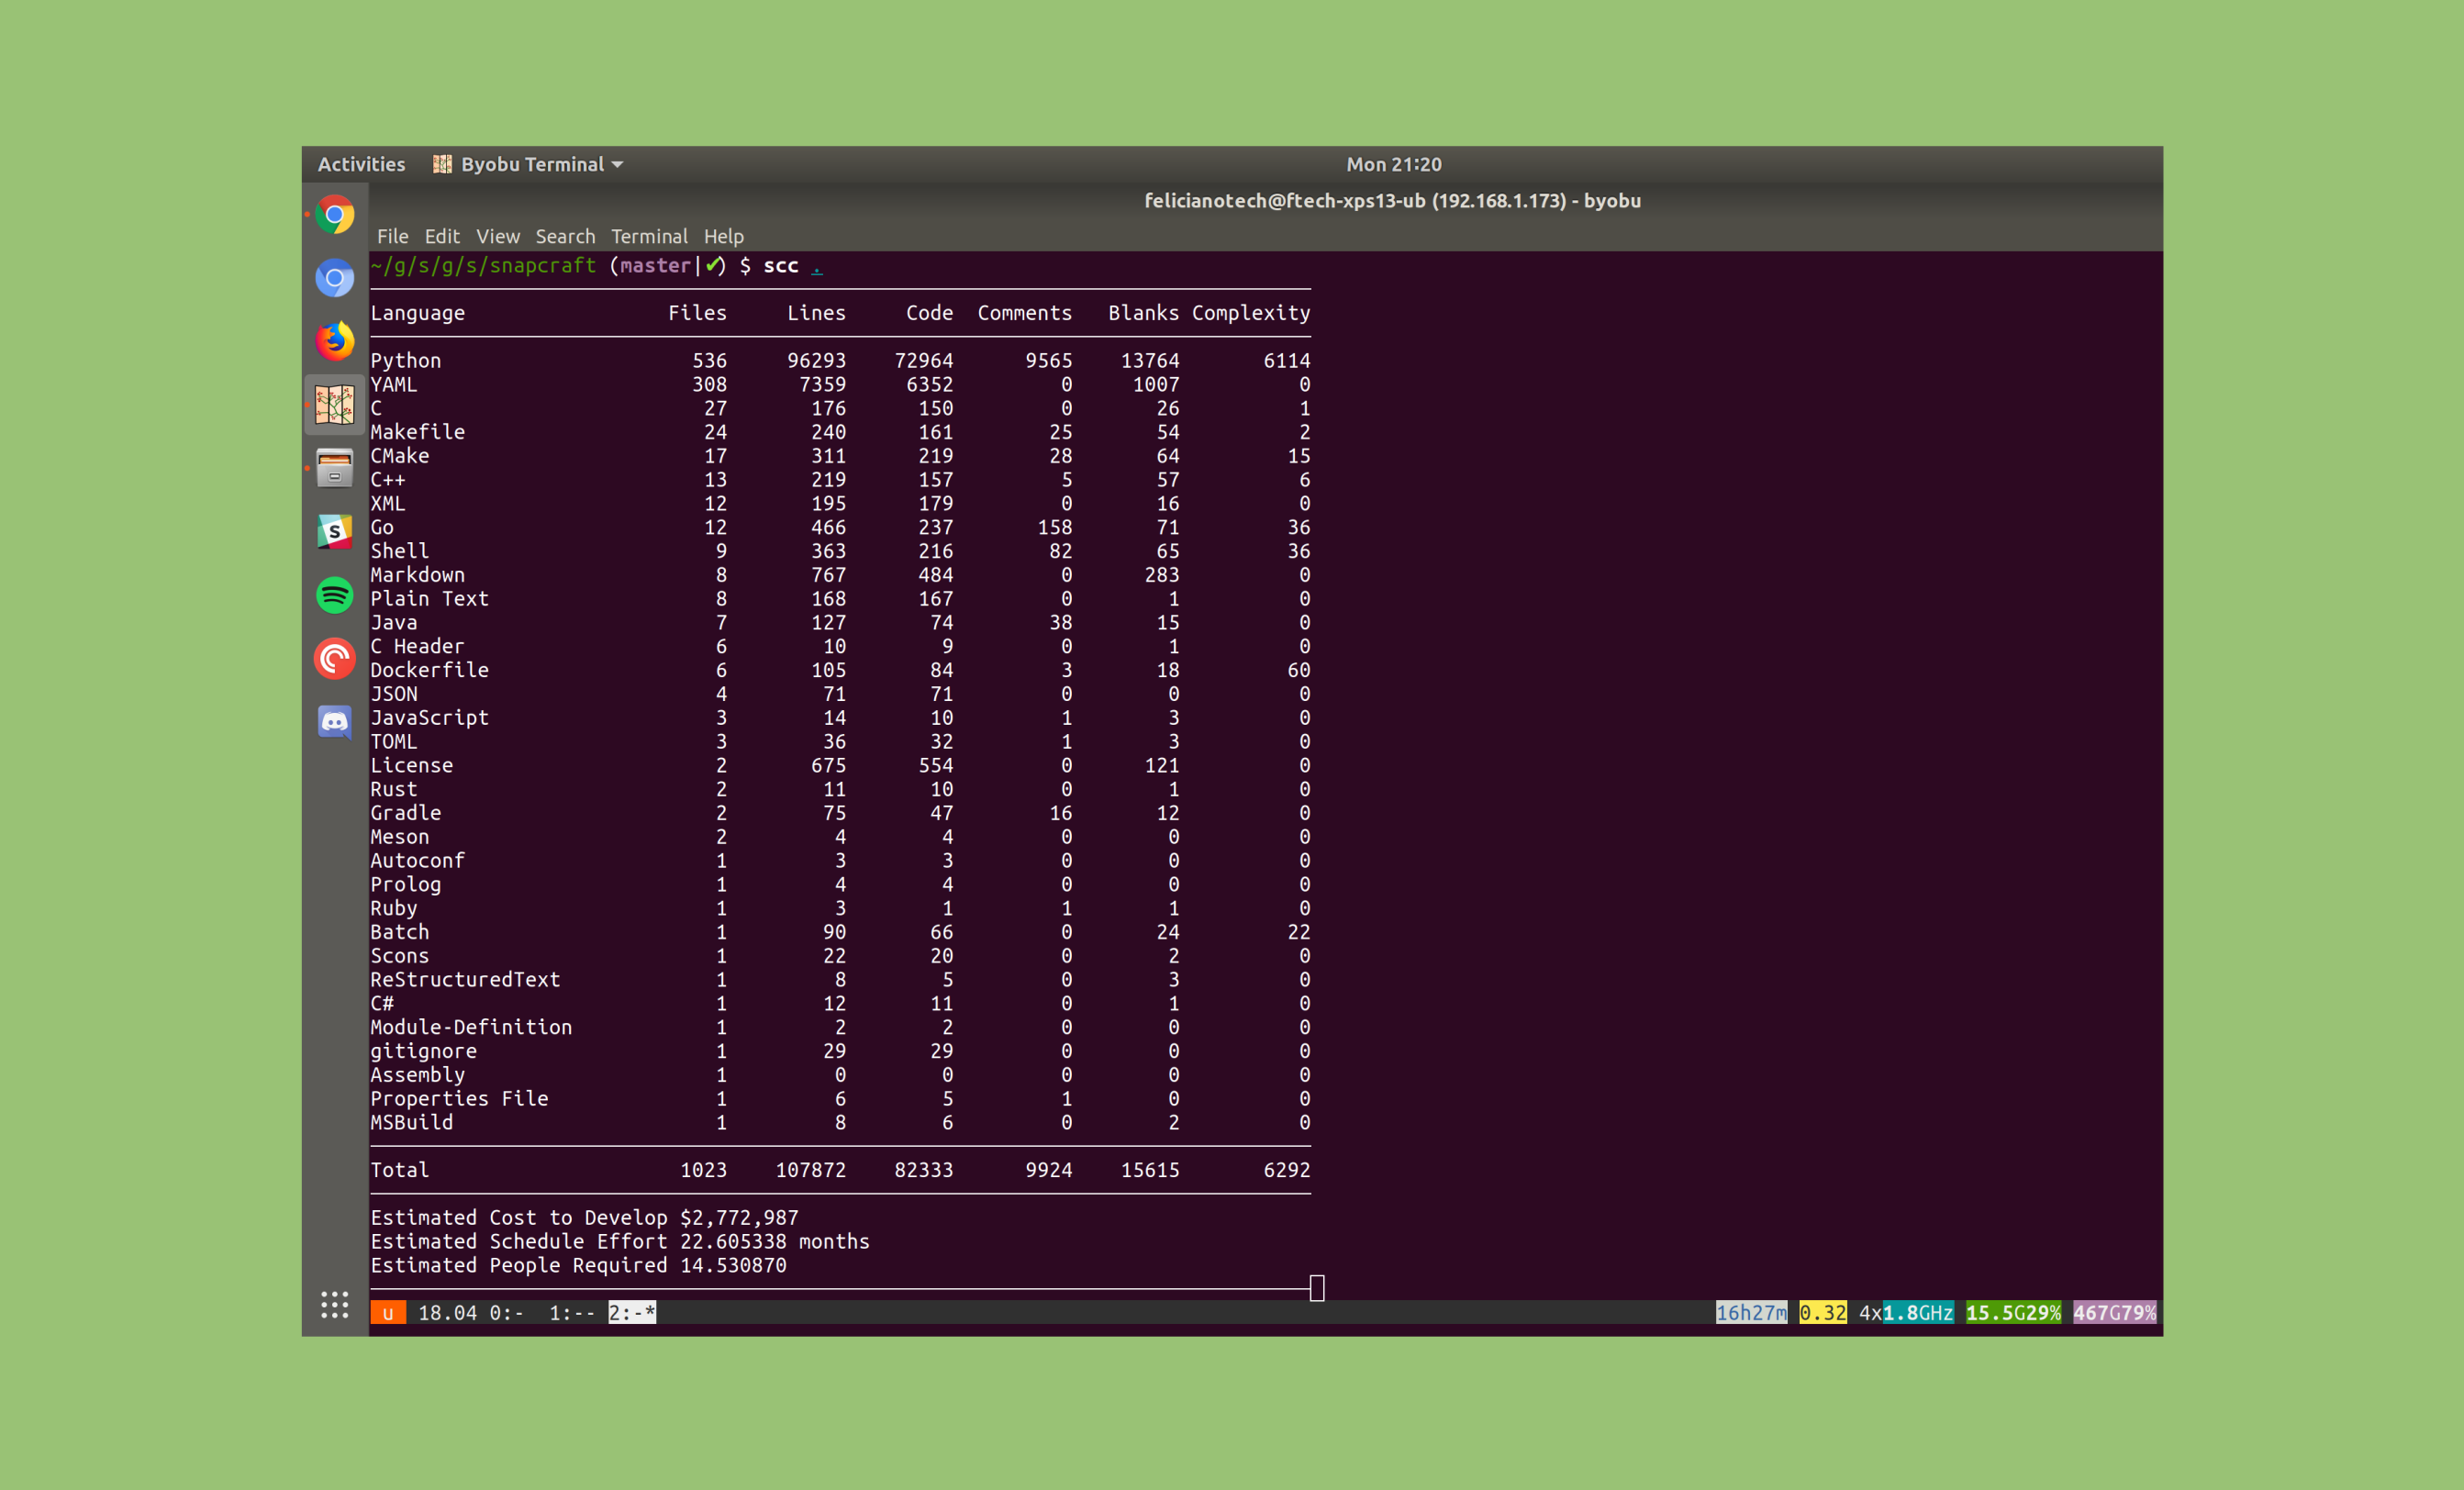Click the Byobu icon in top bar
Viewport: 2464px width, 1490px height.
pyautogui.click(x=442, y=164)
